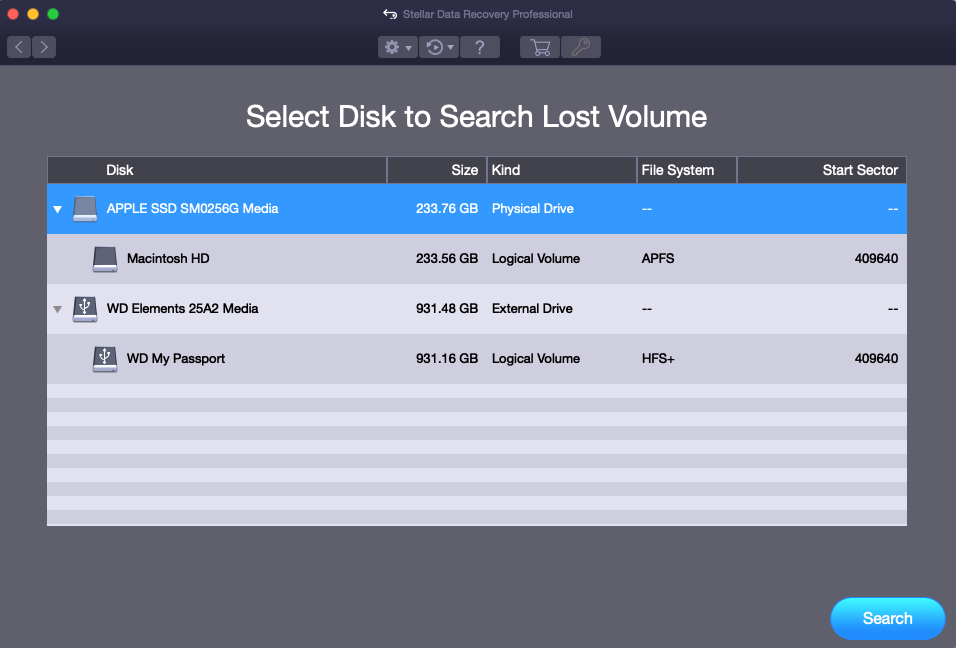Select the Macintosh HD volume icon
Image resolution: width=956 pixels, height=648 pixels.
pyautogui.click(x=105, y=258)
